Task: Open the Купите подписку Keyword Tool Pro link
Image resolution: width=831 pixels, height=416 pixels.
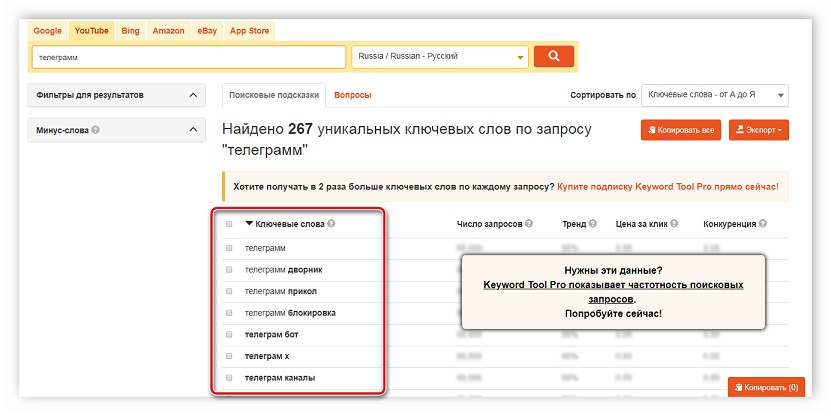Action: [x=668, y=187]
